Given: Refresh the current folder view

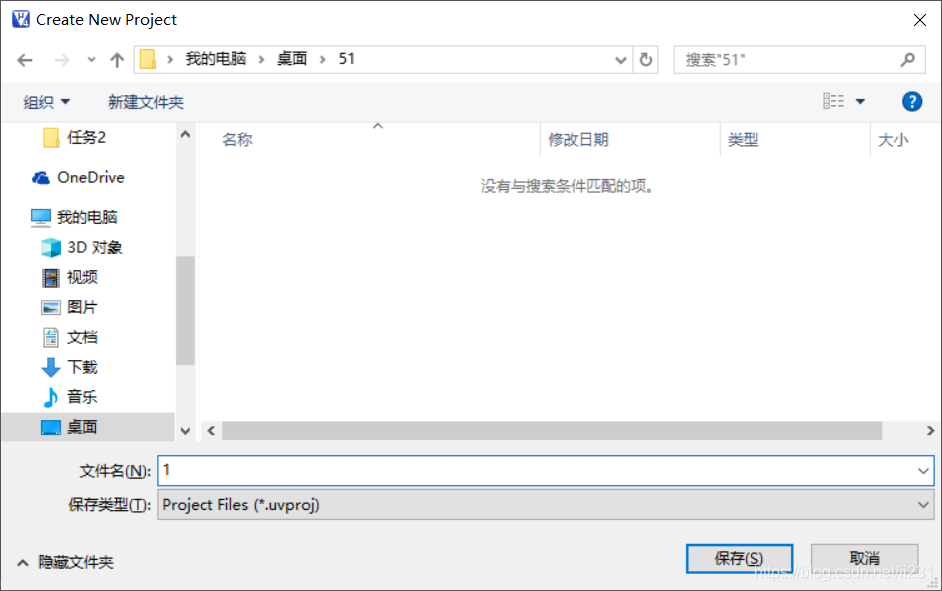Looking at the screenshot, I should tap(646, 59).
